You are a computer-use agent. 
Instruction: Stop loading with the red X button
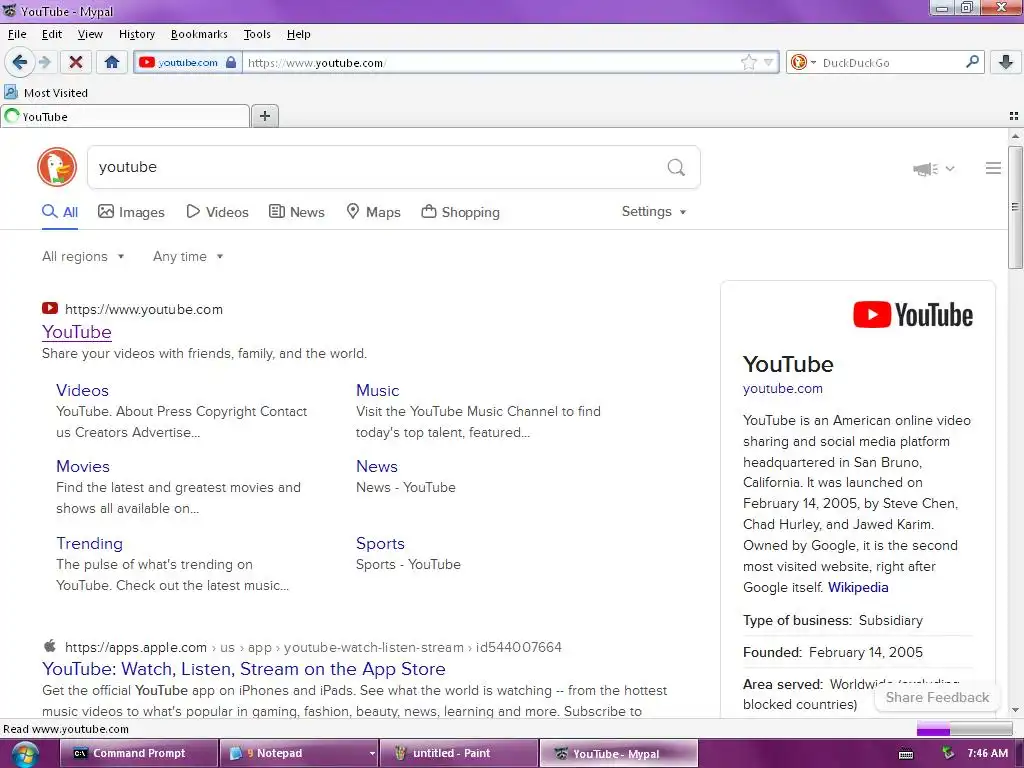click(76, 63)
